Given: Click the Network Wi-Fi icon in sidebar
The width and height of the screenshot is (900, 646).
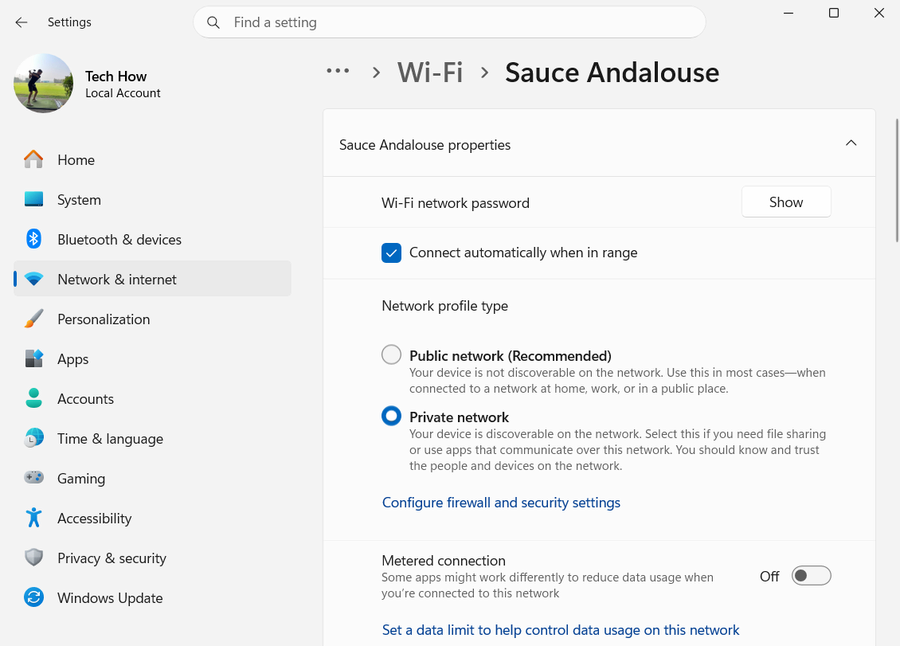Looking at the screenshot, I should click(x=34, y=279).
